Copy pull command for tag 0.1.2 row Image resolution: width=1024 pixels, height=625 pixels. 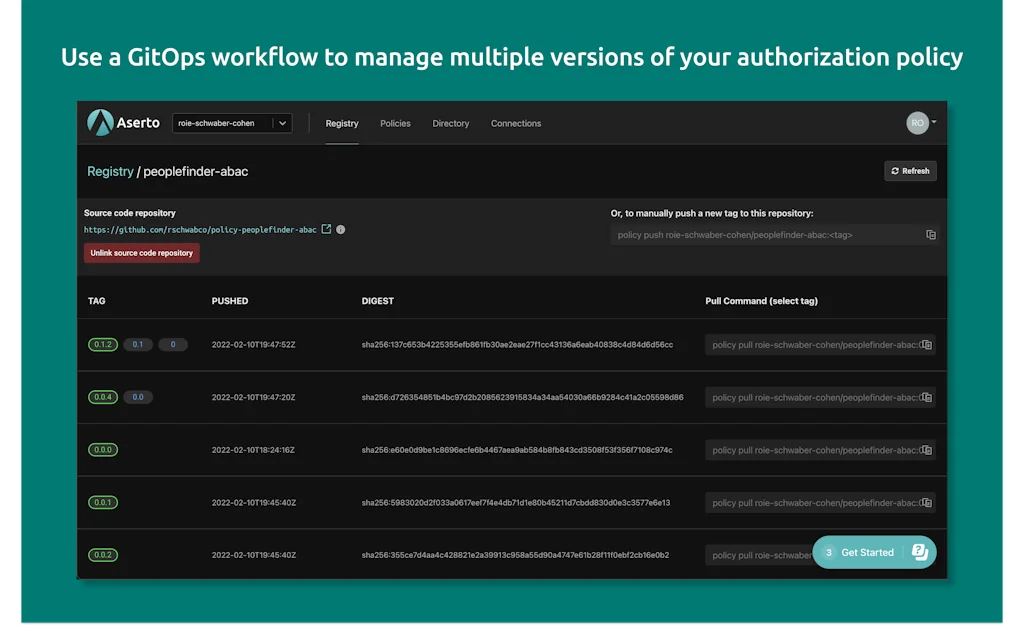coord(926,345)
